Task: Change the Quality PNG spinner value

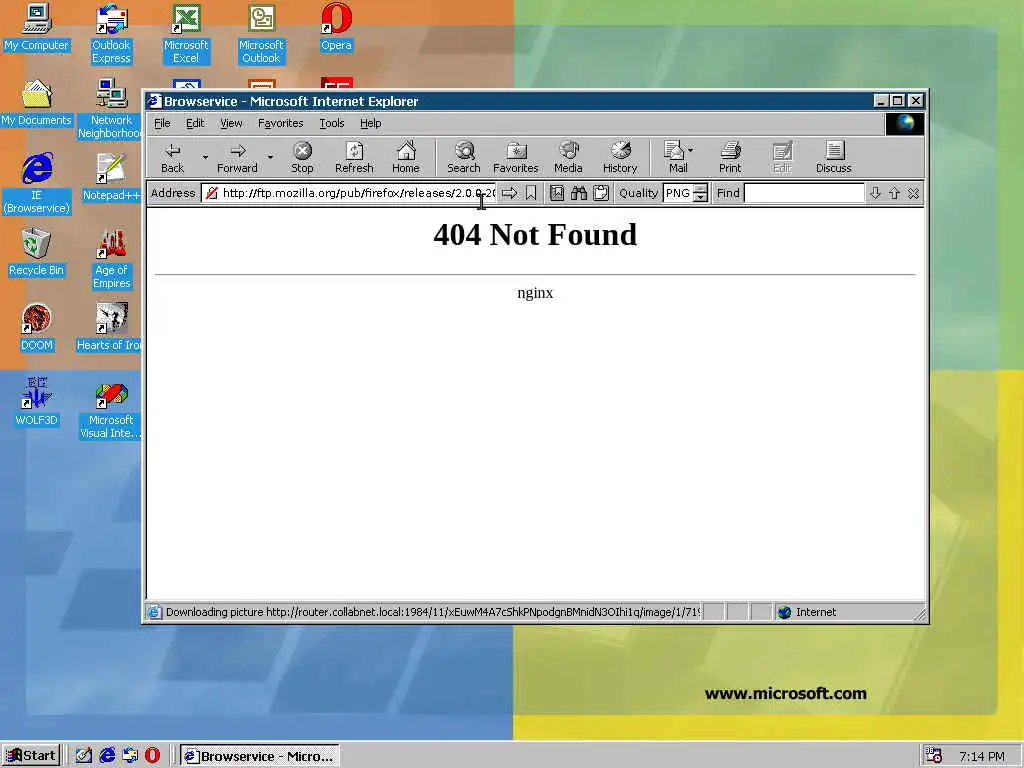Action: click(x=700, y=193)
